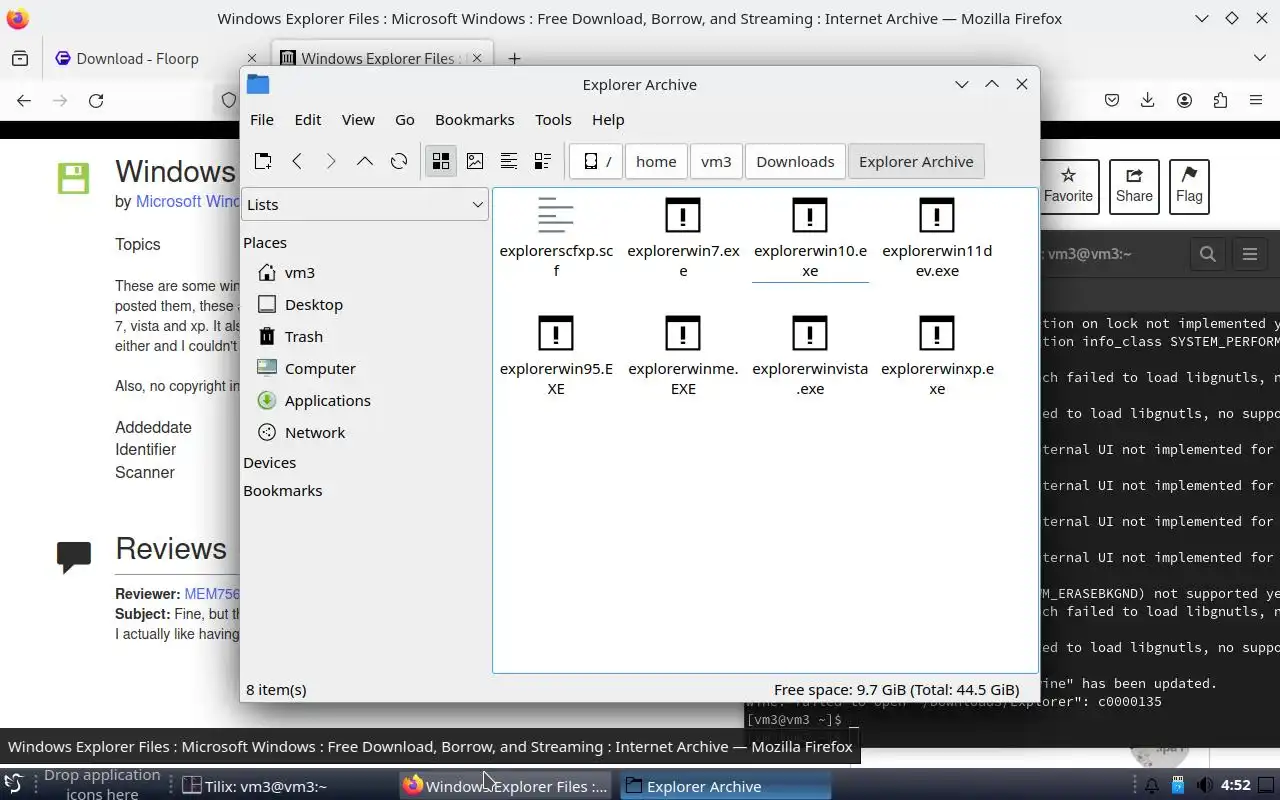Viewport: 1280px width, 800px height.
Task: Open Firefox extensions icon
Action: pyautogui.click(x=1220, y=100)
